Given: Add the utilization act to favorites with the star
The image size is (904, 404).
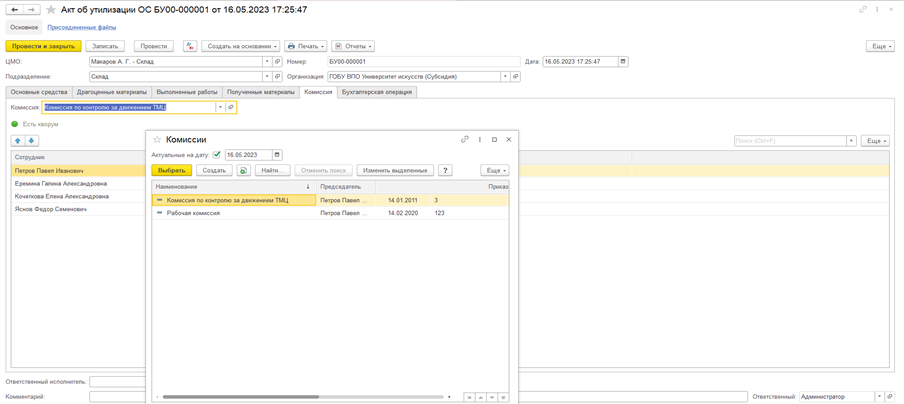Looking at the screenshot, I should coord(51,10).
